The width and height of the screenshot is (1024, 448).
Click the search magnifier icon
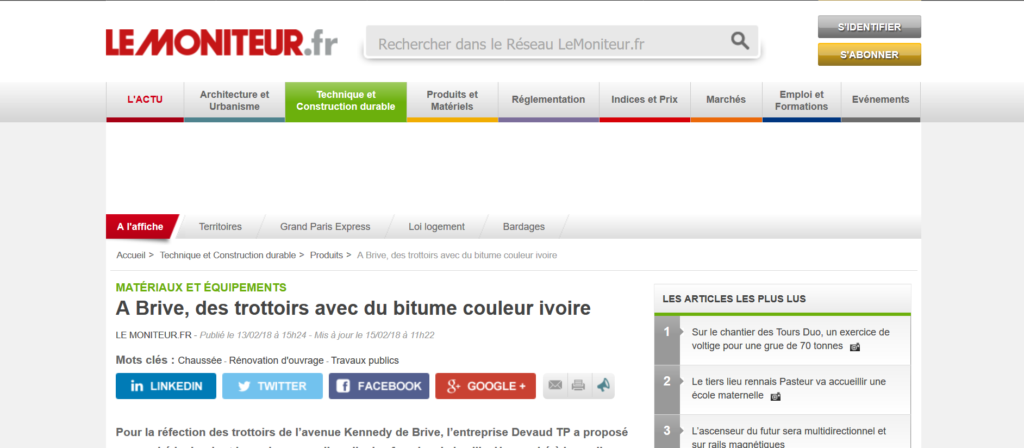pyautogui.click(x=739, y=41)
